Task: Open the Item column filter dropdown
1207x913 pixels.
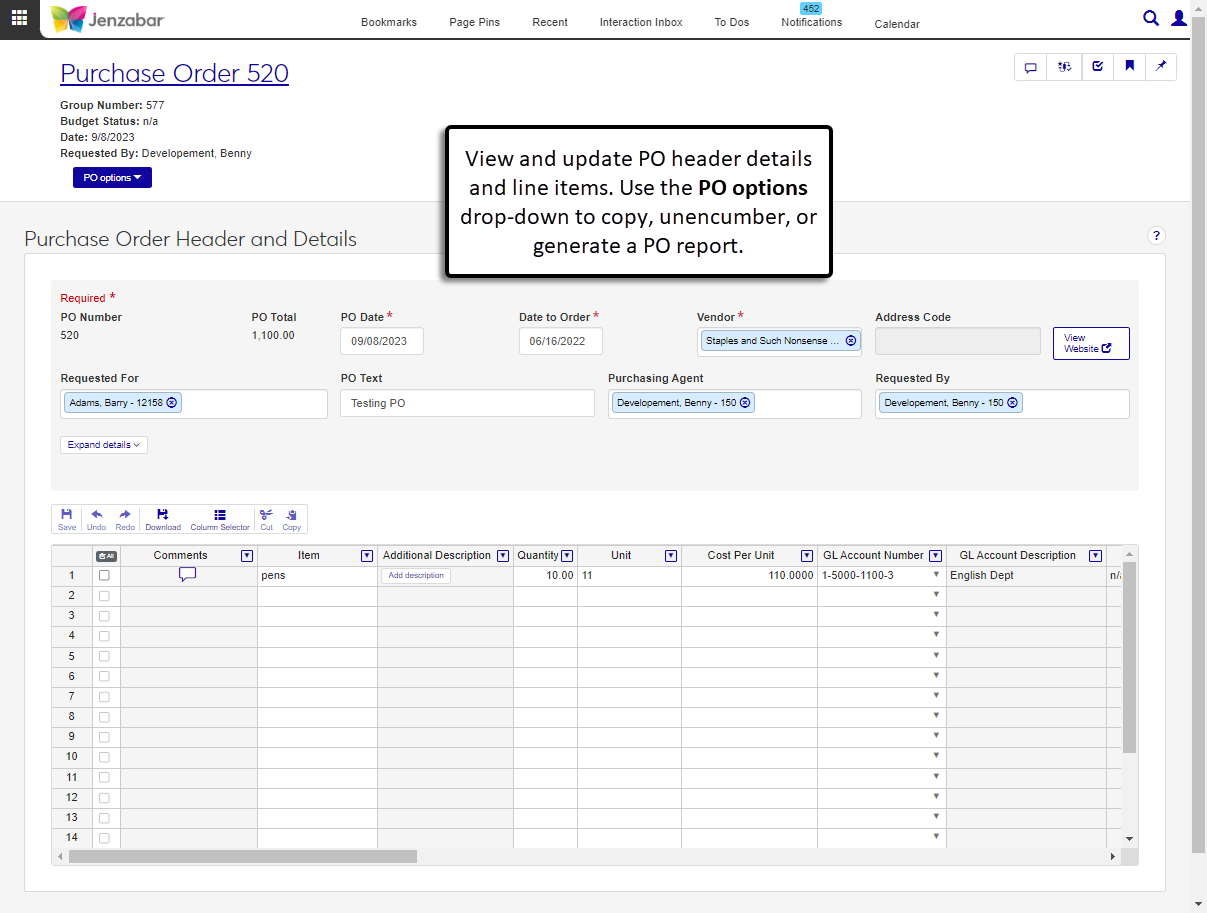Action: coord(367,556)
